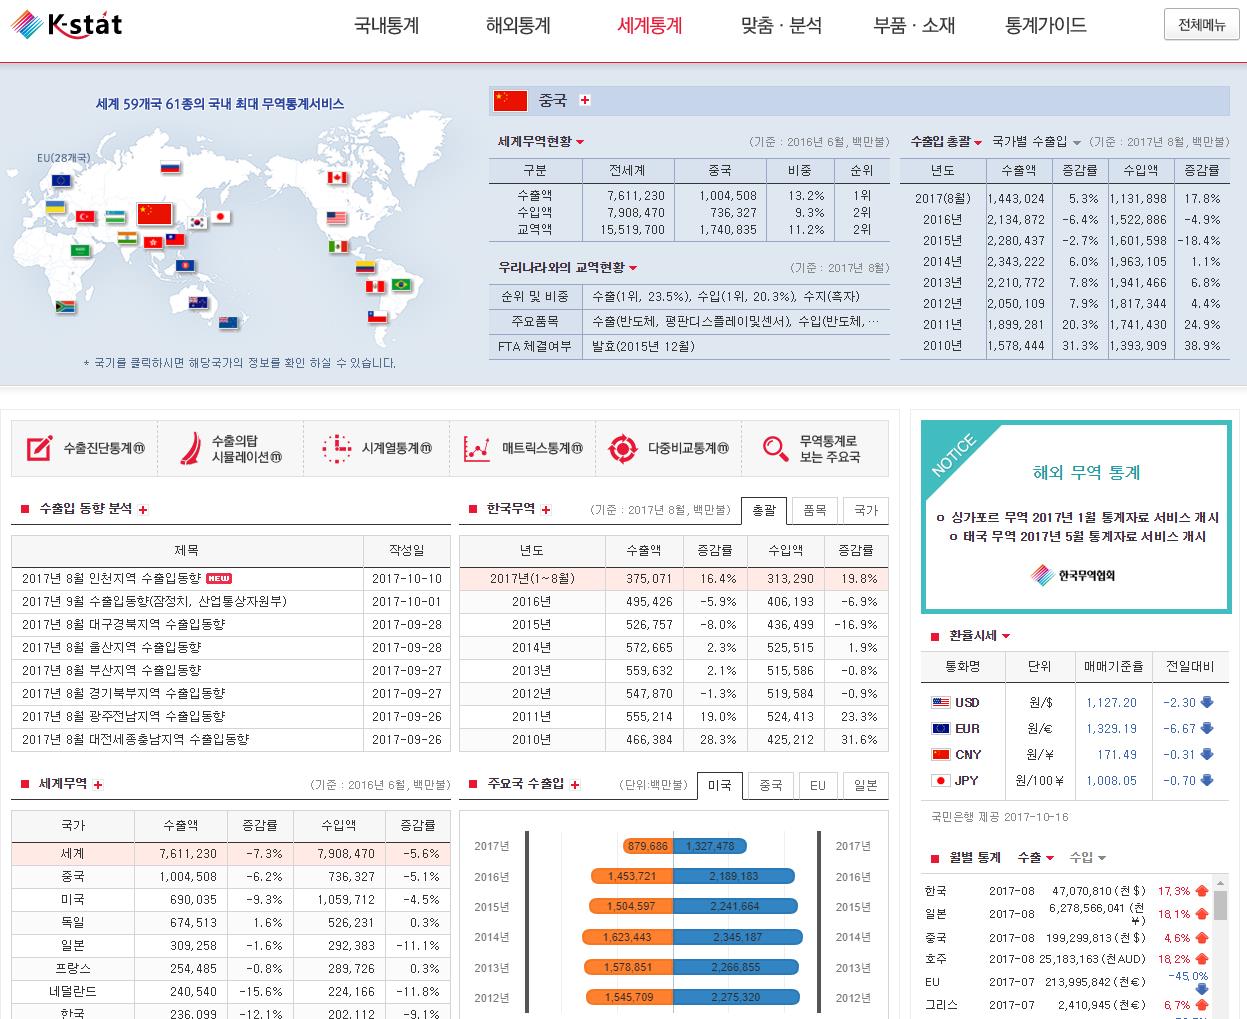Open the 세계무역현황 dropdown arrow
Screen dimensions: 1247x1019
[x=580, y=143]
